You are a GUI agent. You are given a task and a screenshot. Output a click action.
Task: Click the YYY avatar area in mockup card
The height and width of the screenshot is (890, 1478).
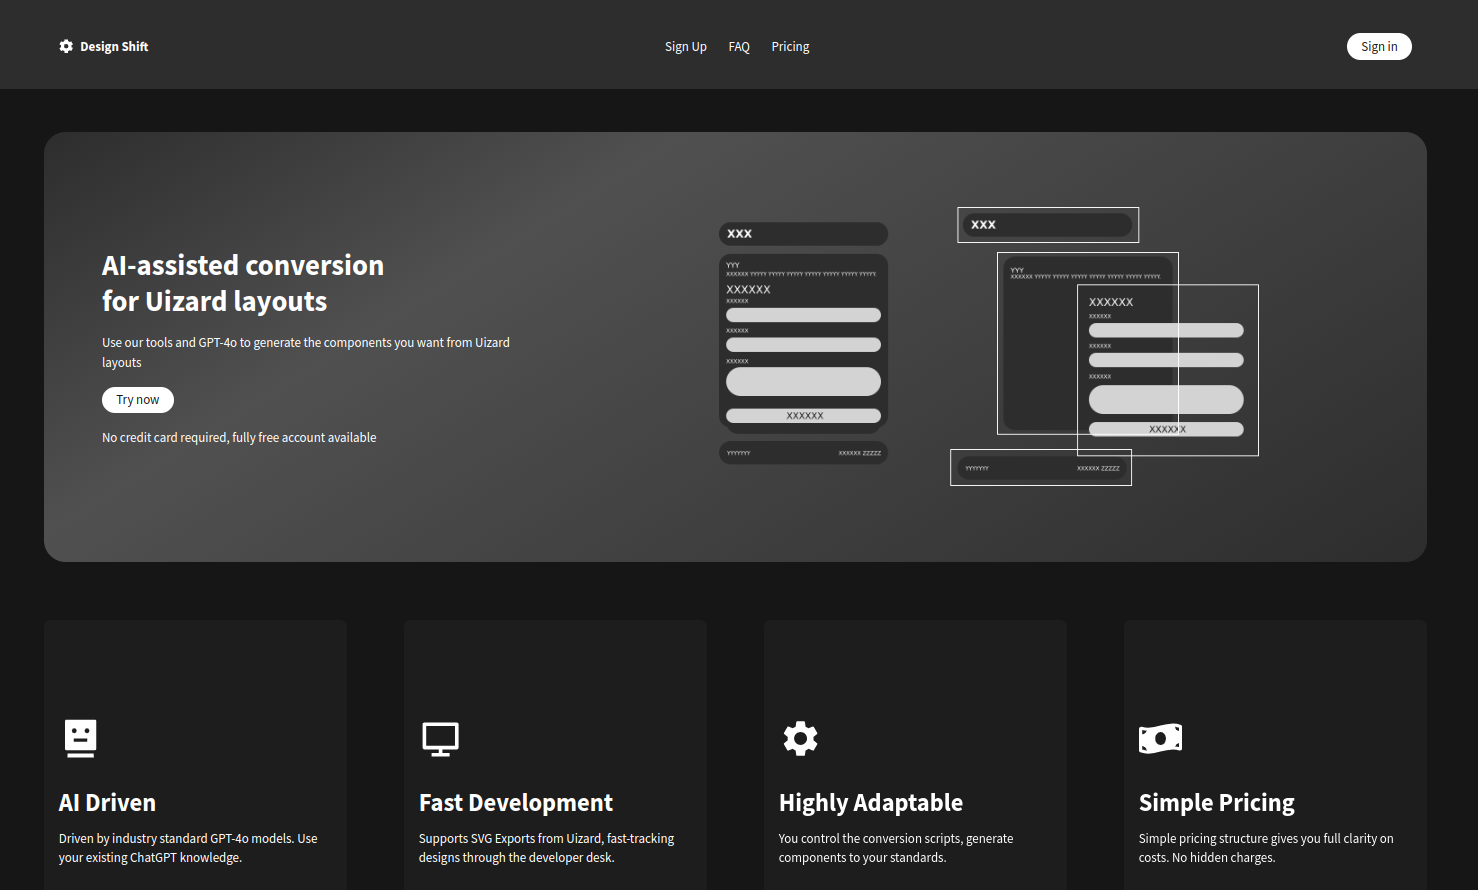click(732, 267)
